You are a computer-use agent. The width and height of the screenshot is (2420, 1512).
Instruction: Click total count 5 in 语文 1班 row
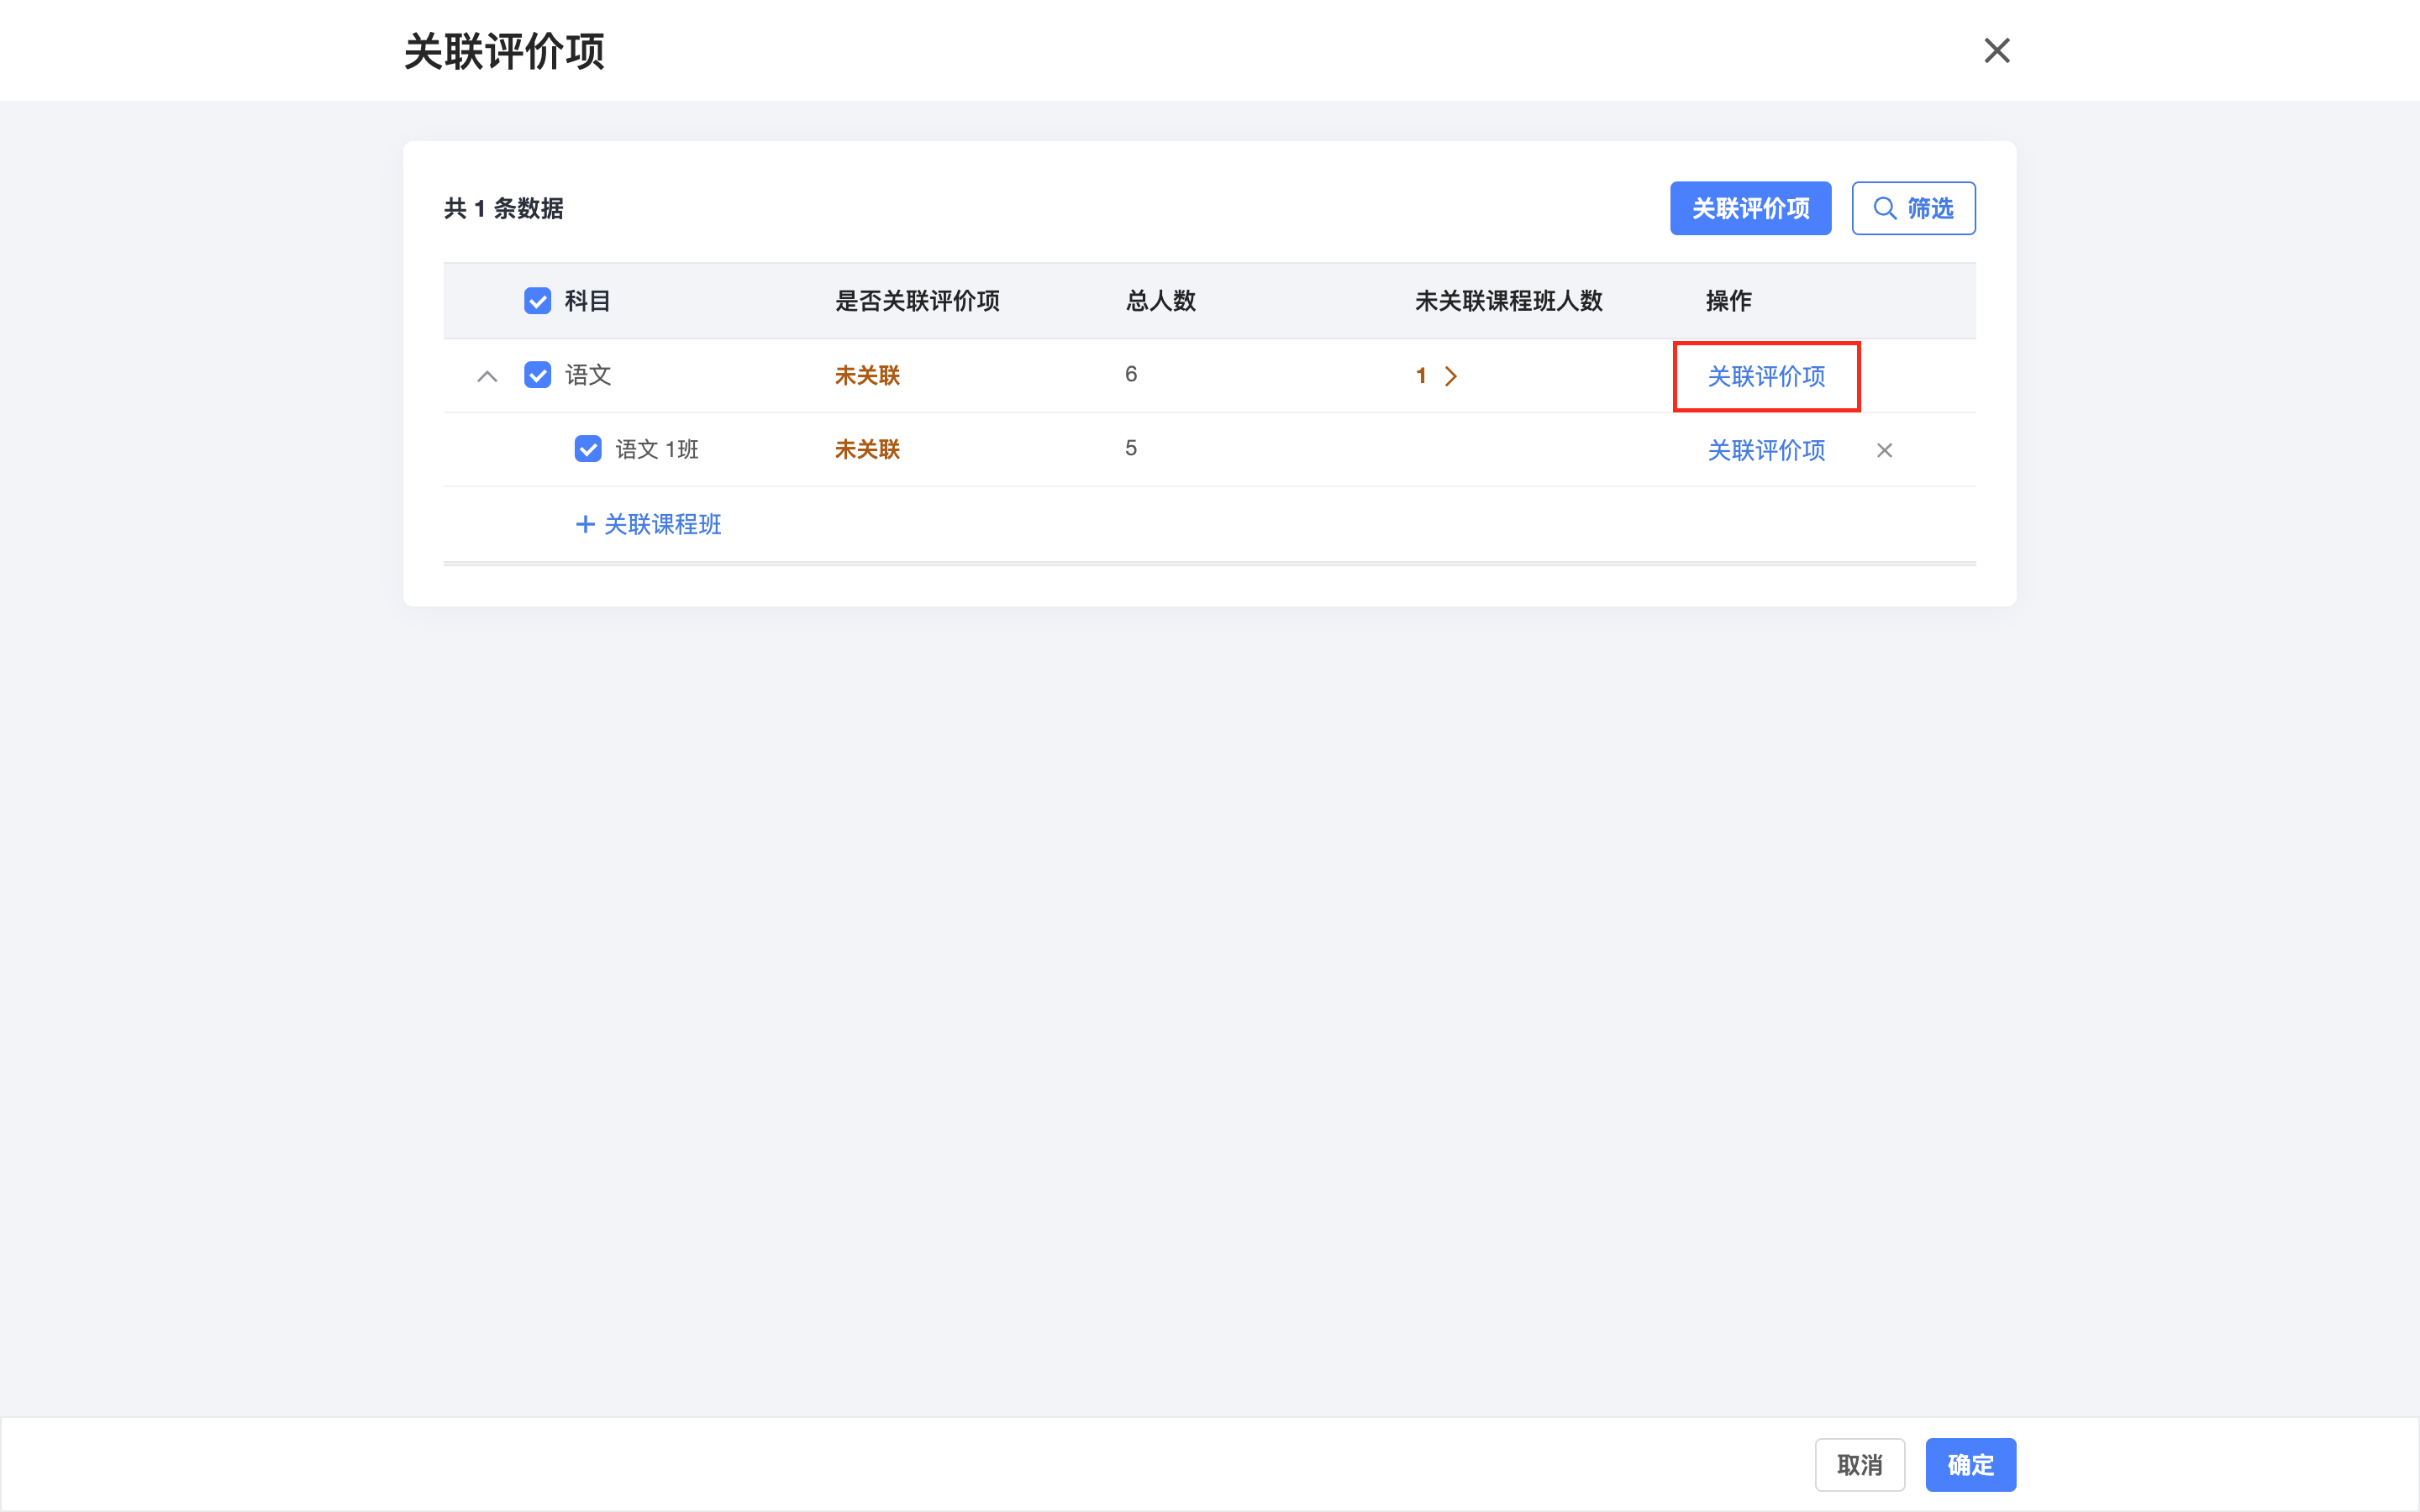pyautogui.click(x=1131, y=448)
